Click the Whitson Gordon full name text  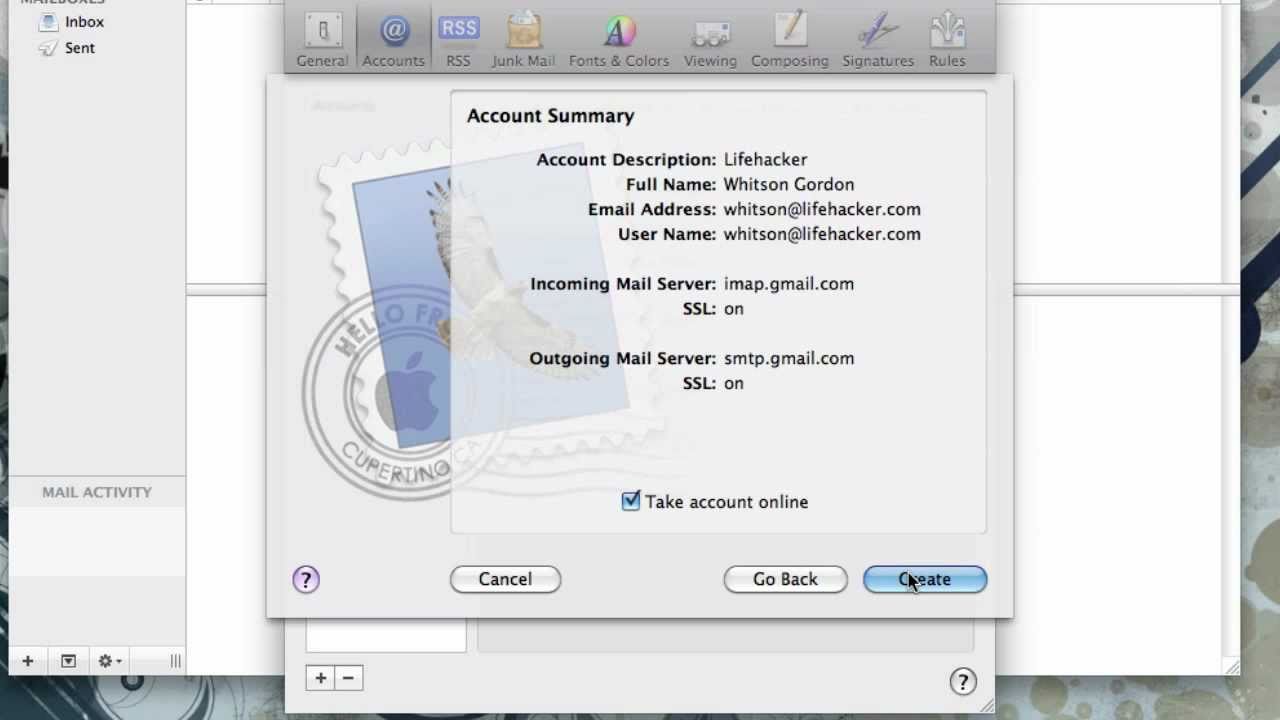click(x=789, y=184)
